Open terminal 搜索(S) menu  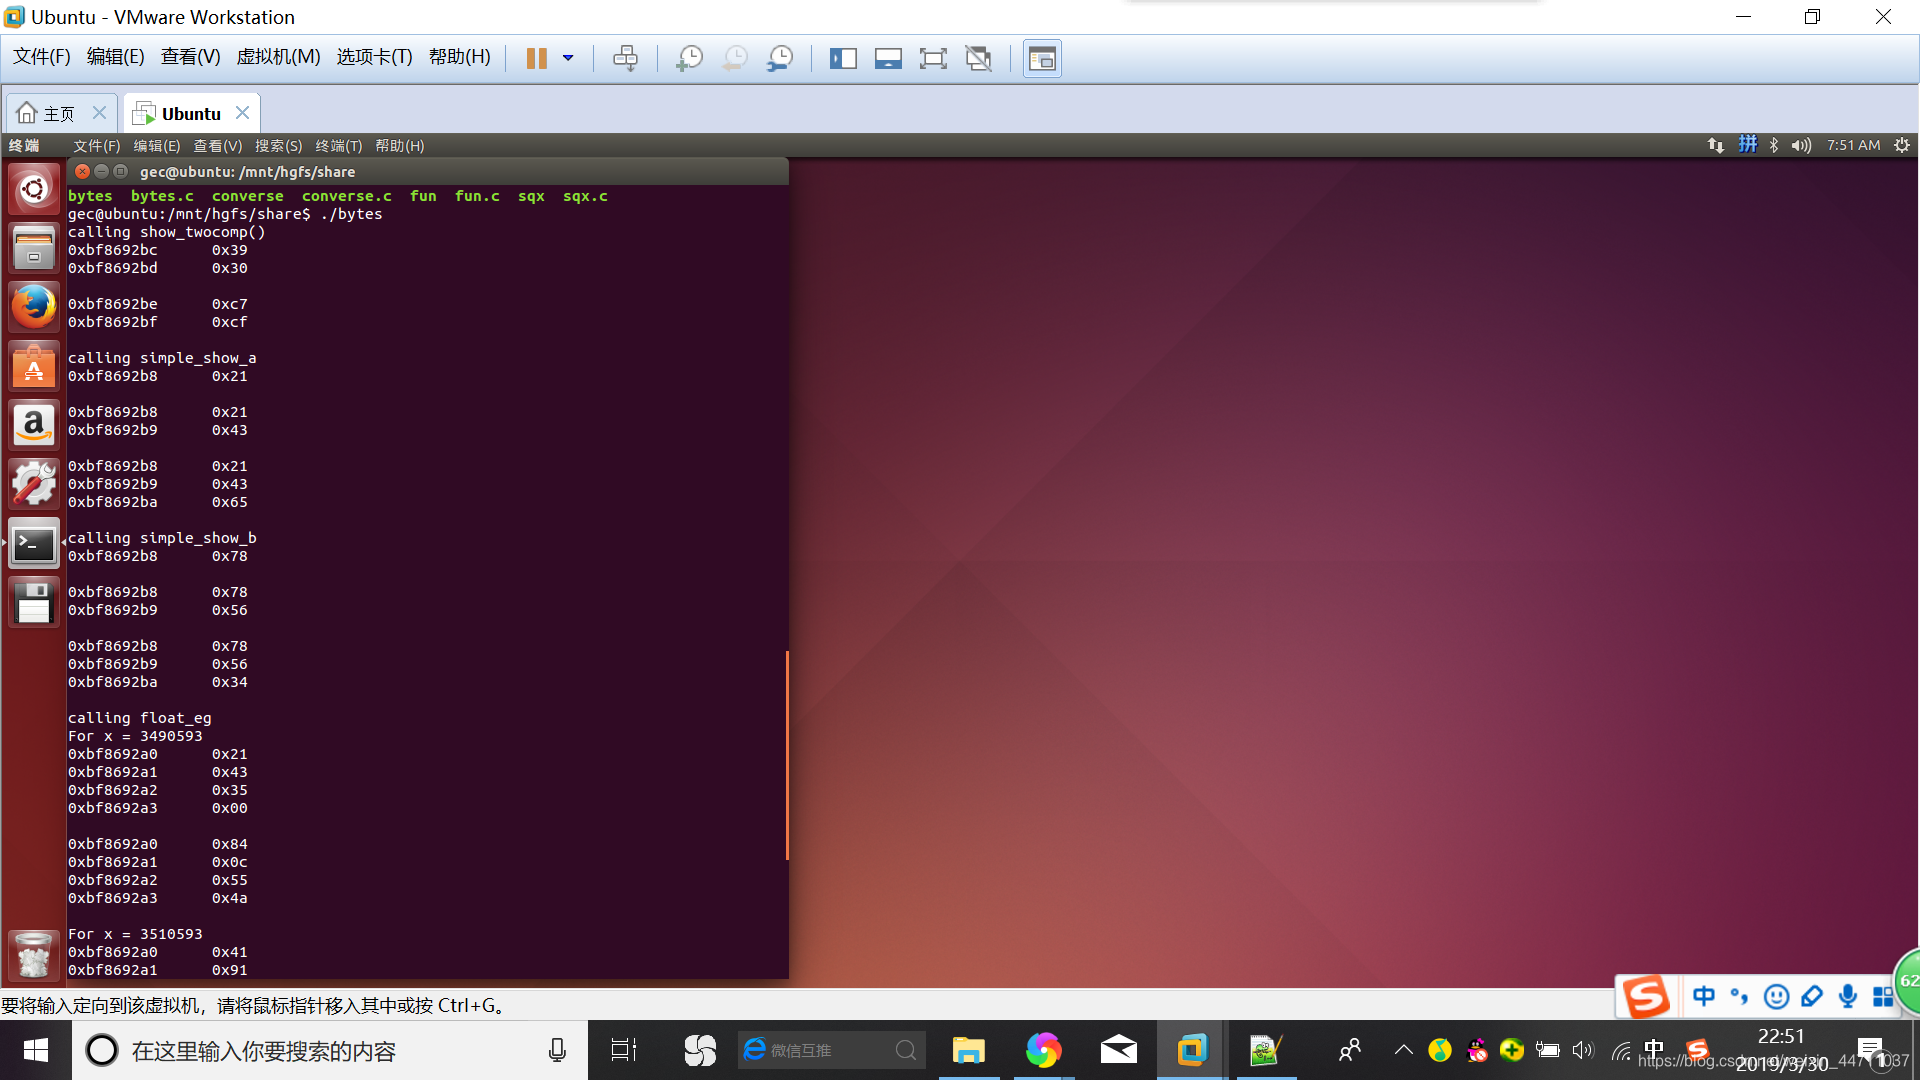[278, 146]
